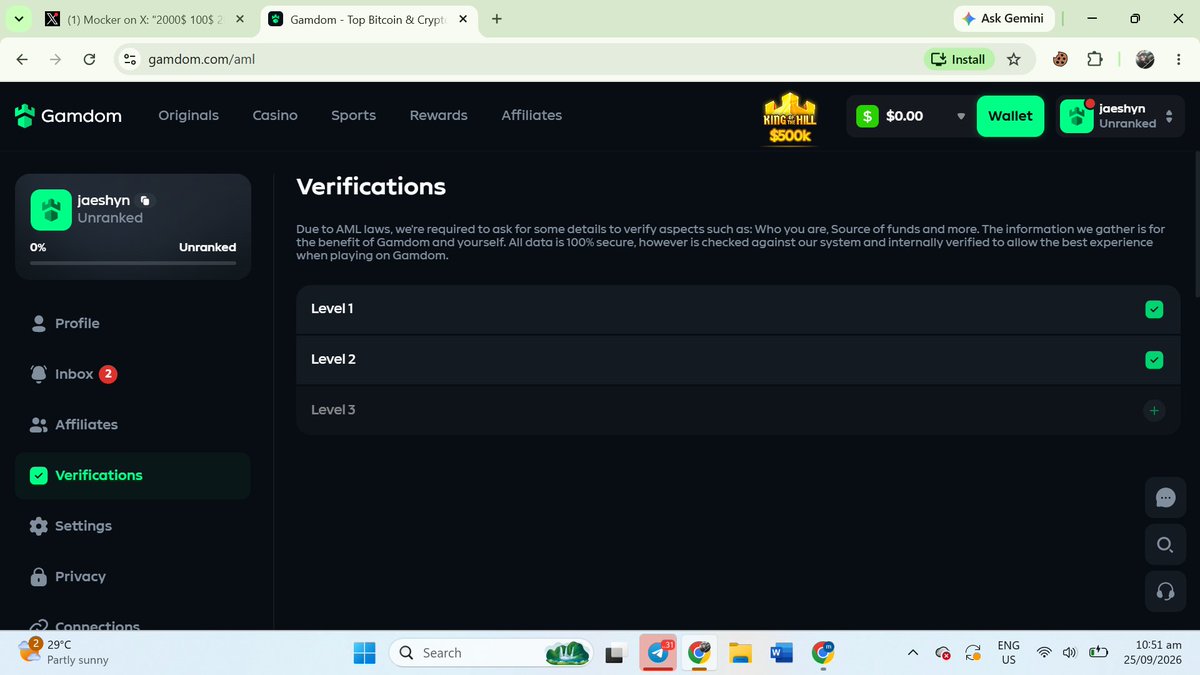Image resolution: width=1200 pixels, height=675 pixels.
Task: Open Telegram from the taskbar
Action: pyautogui.click(x=657, y=653)
